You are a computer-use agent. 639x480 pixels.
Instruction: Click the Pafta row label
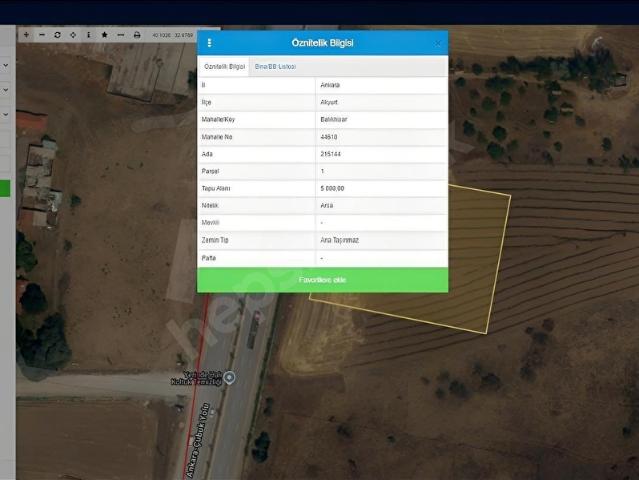[x=209, y=258]
